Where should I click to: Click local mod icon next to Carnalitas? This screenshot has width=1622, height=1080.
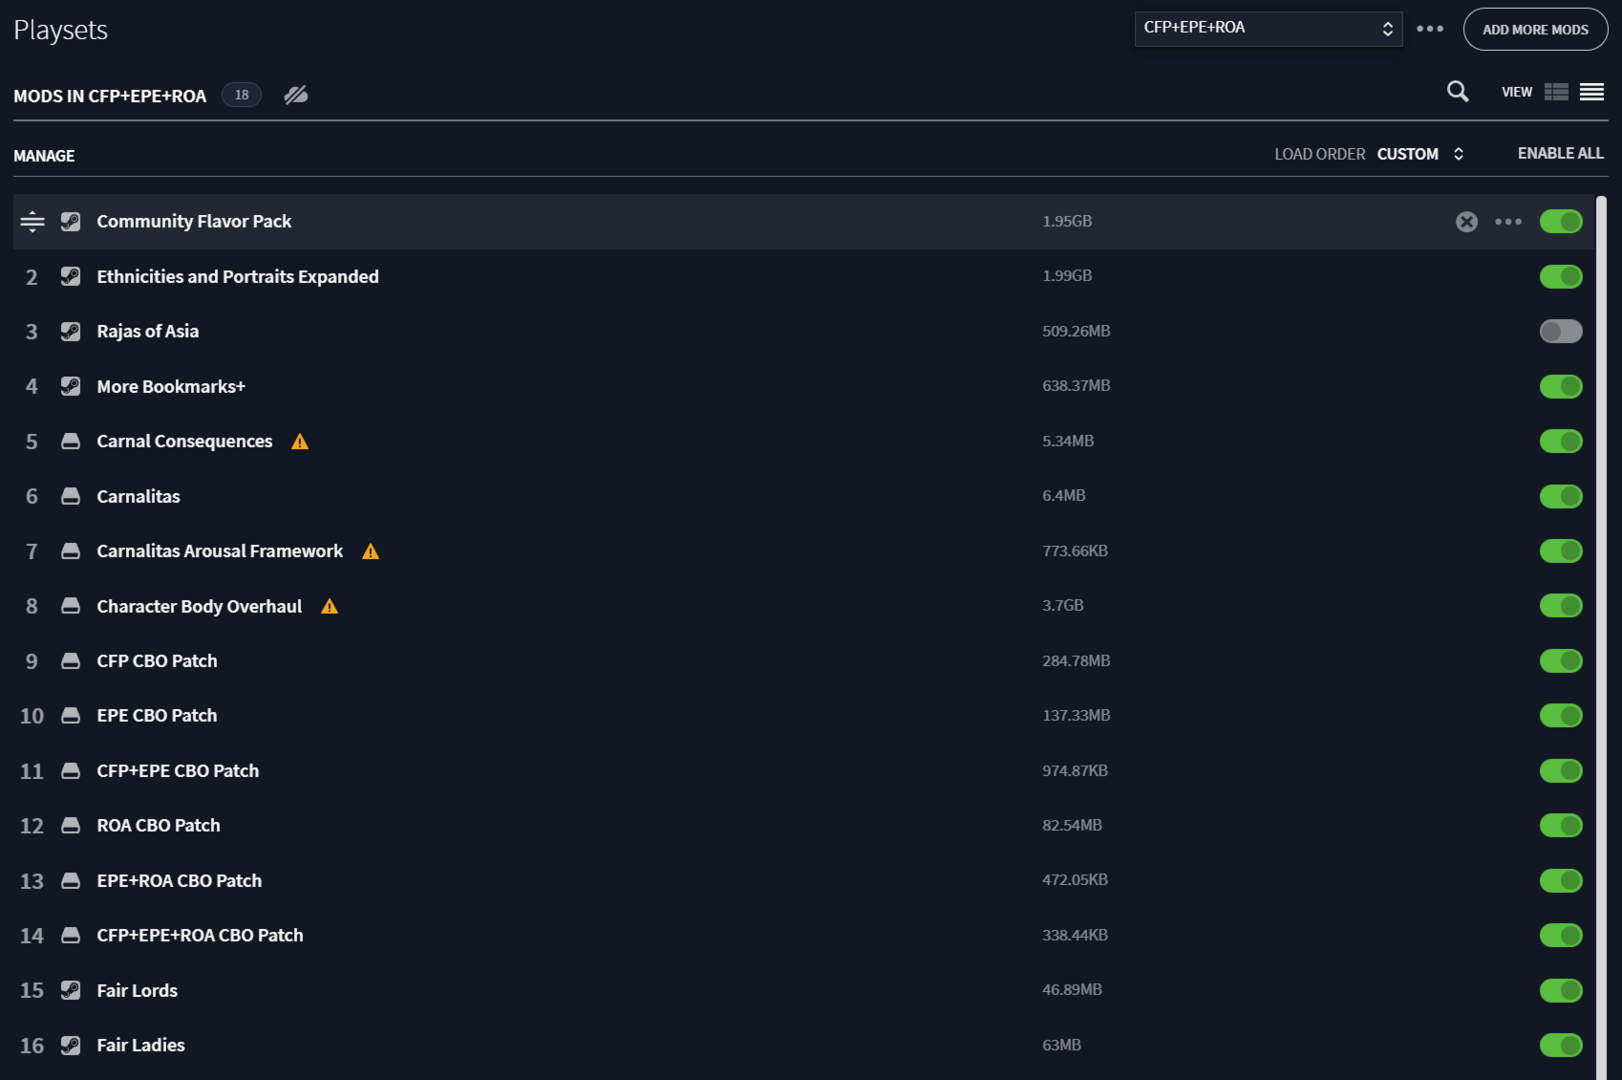[x=70, y=496]
